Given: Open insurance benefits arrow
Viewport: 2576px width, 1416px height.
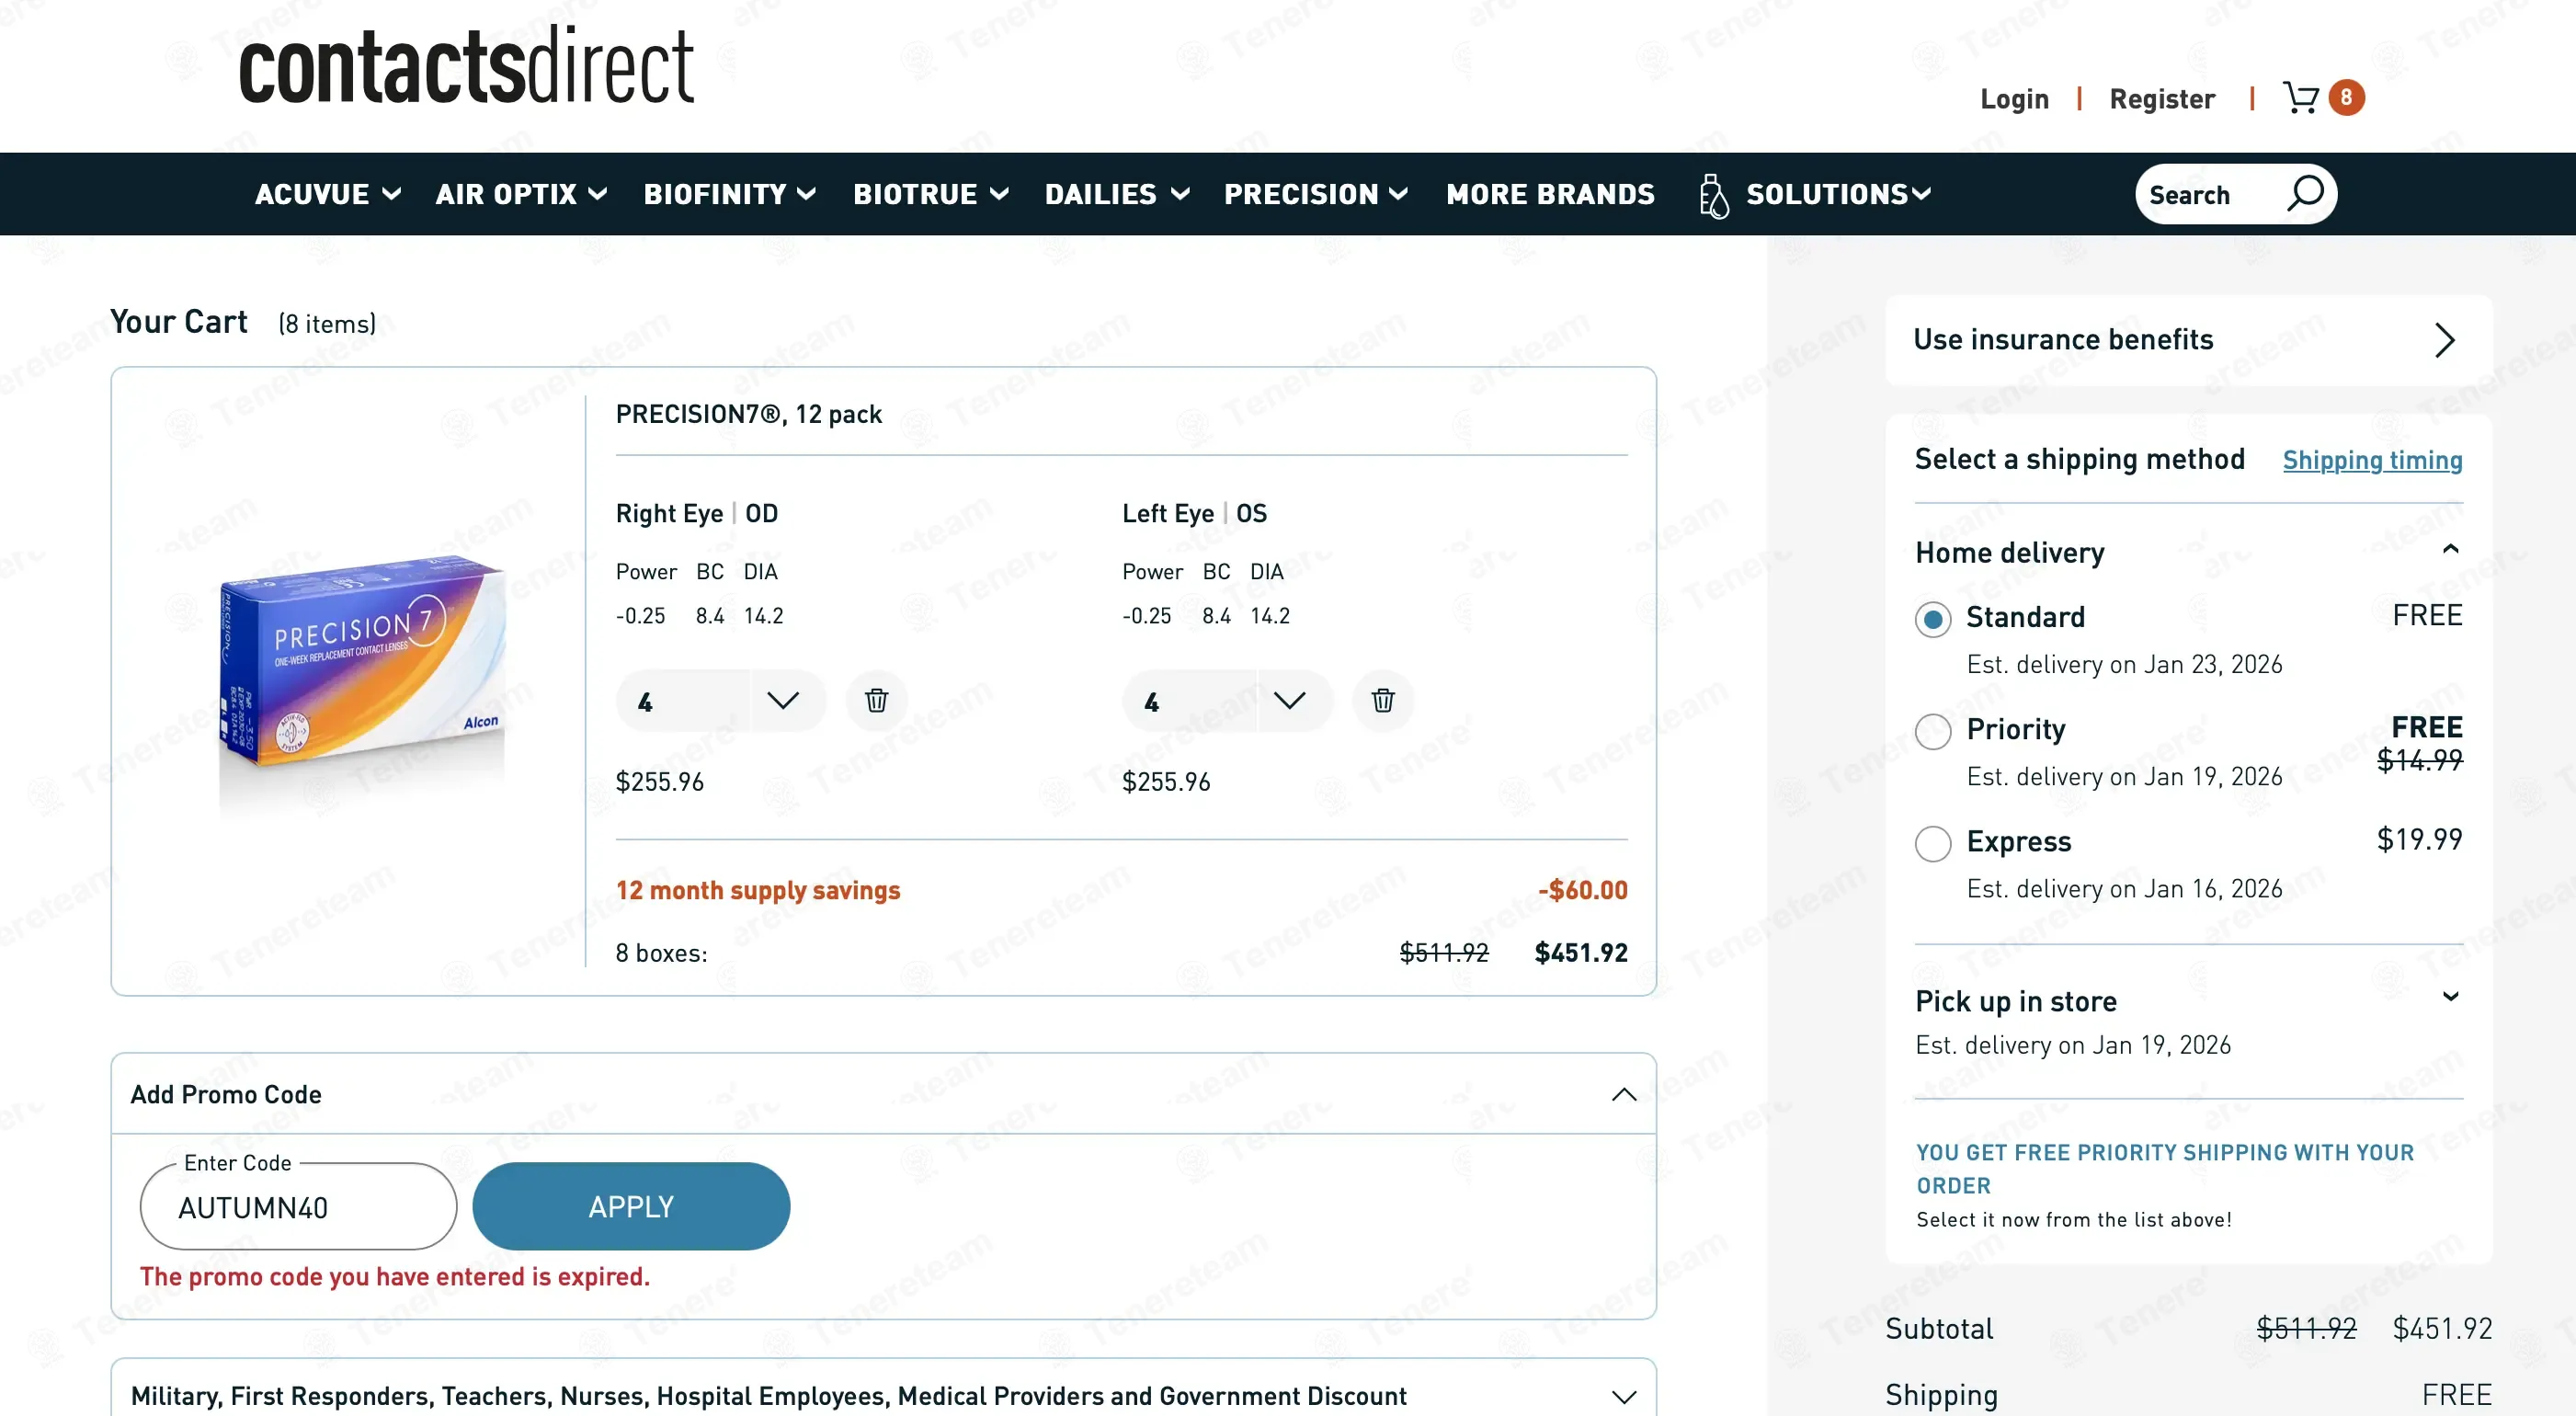Looking at the screenshot, I should tap(2444, 340).
